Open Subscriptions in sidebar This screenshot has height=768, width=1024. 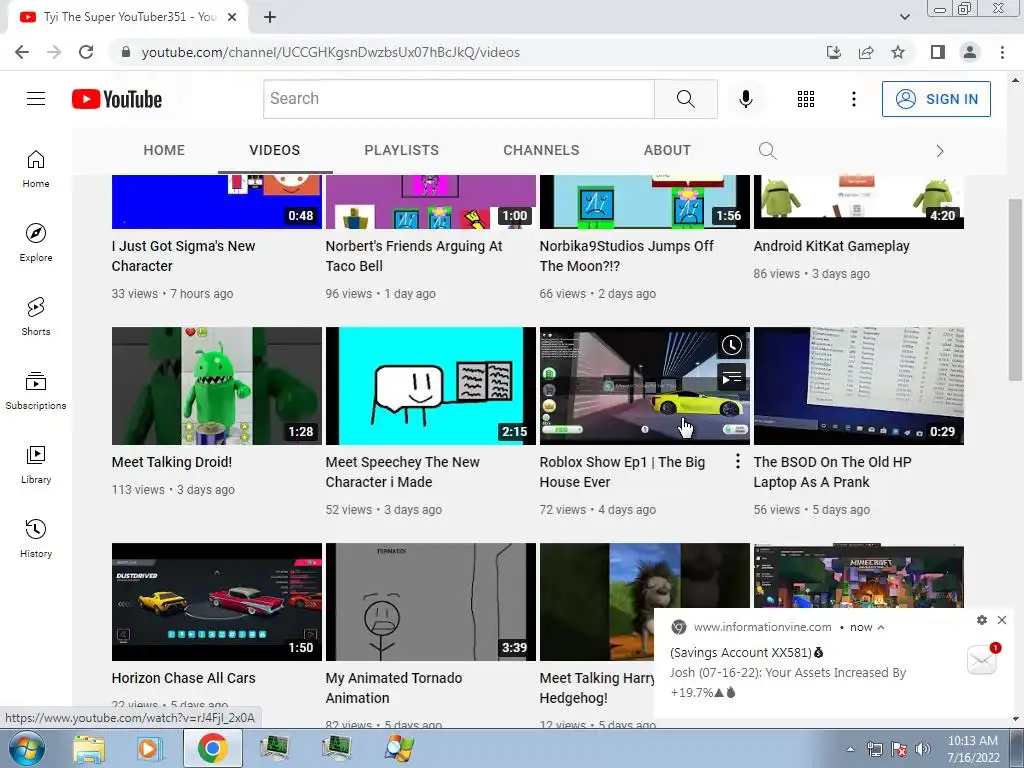(36, 391)
